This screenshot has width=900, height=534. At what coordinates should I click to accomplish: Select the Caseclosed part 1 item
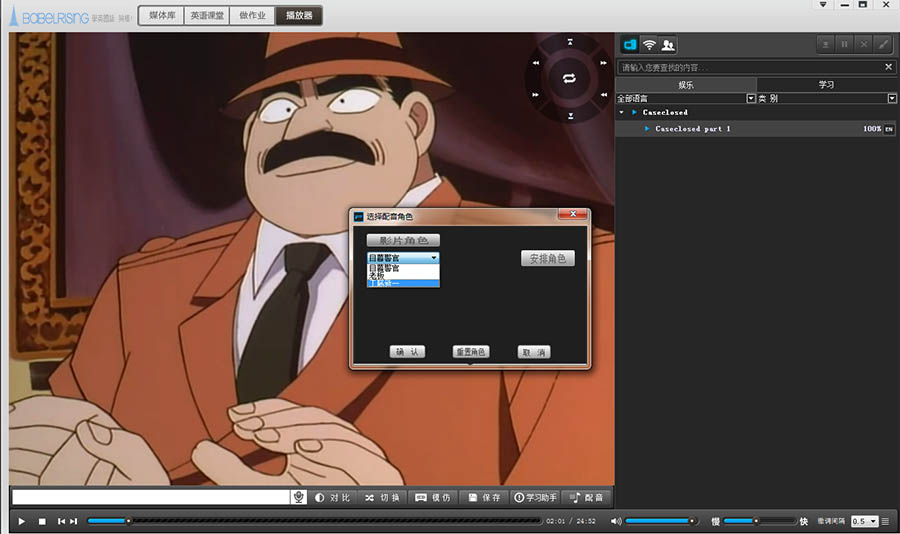pos(757,129)
